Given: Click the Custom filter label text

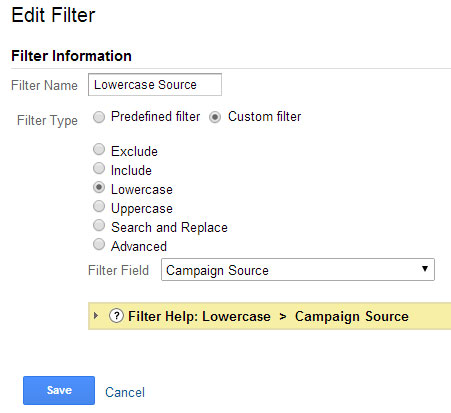Looking at the screenshot, I should 265,117.
